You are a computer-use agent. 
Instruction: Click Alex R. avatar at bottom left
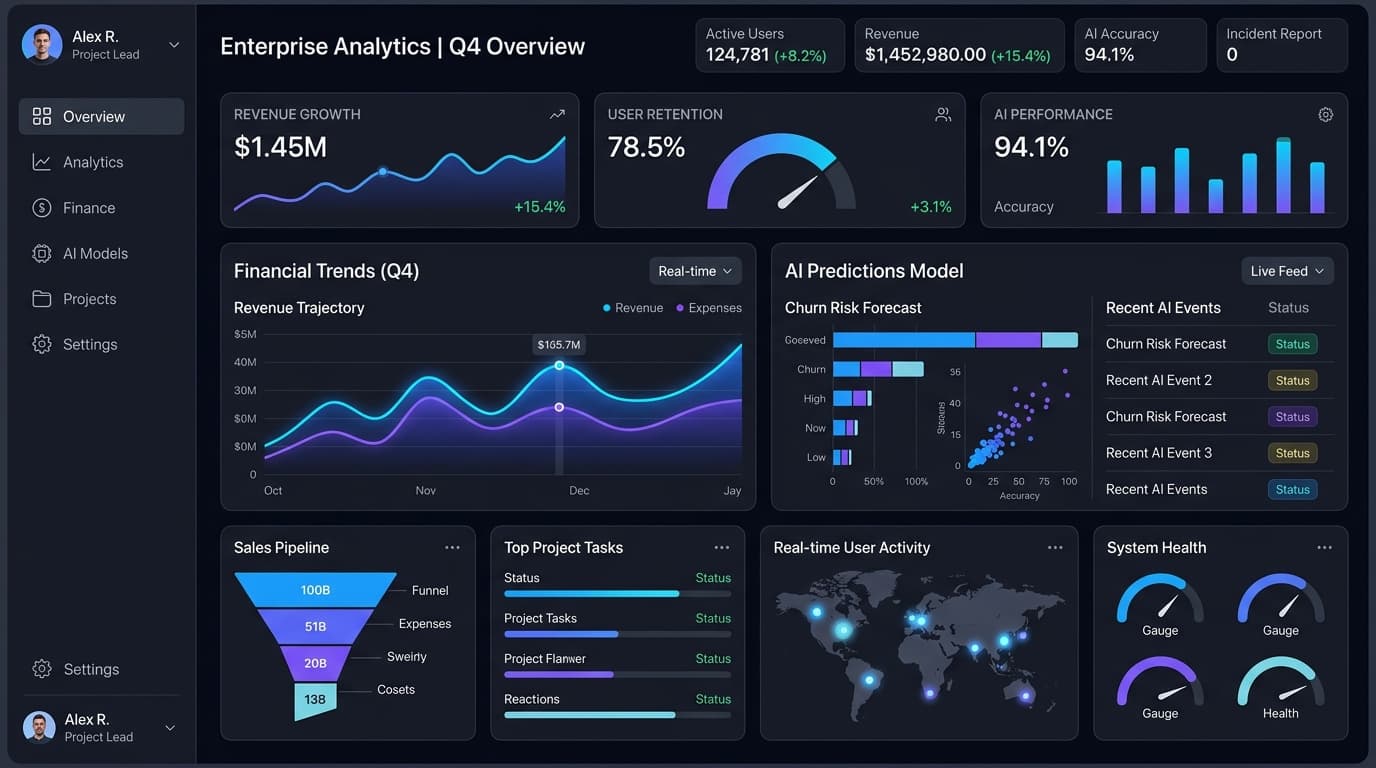coord(40,728)
